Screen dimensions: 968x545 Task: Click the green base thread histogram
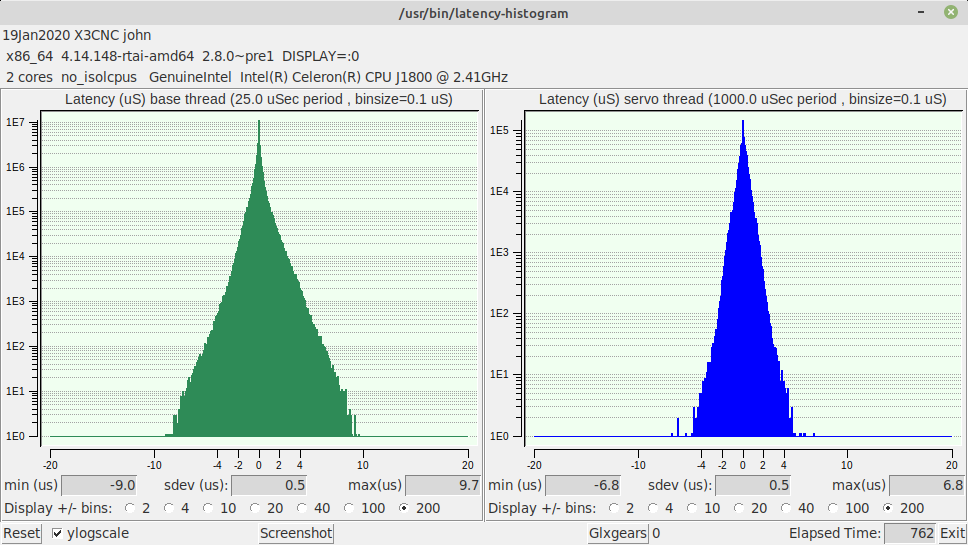coord(258,330)
